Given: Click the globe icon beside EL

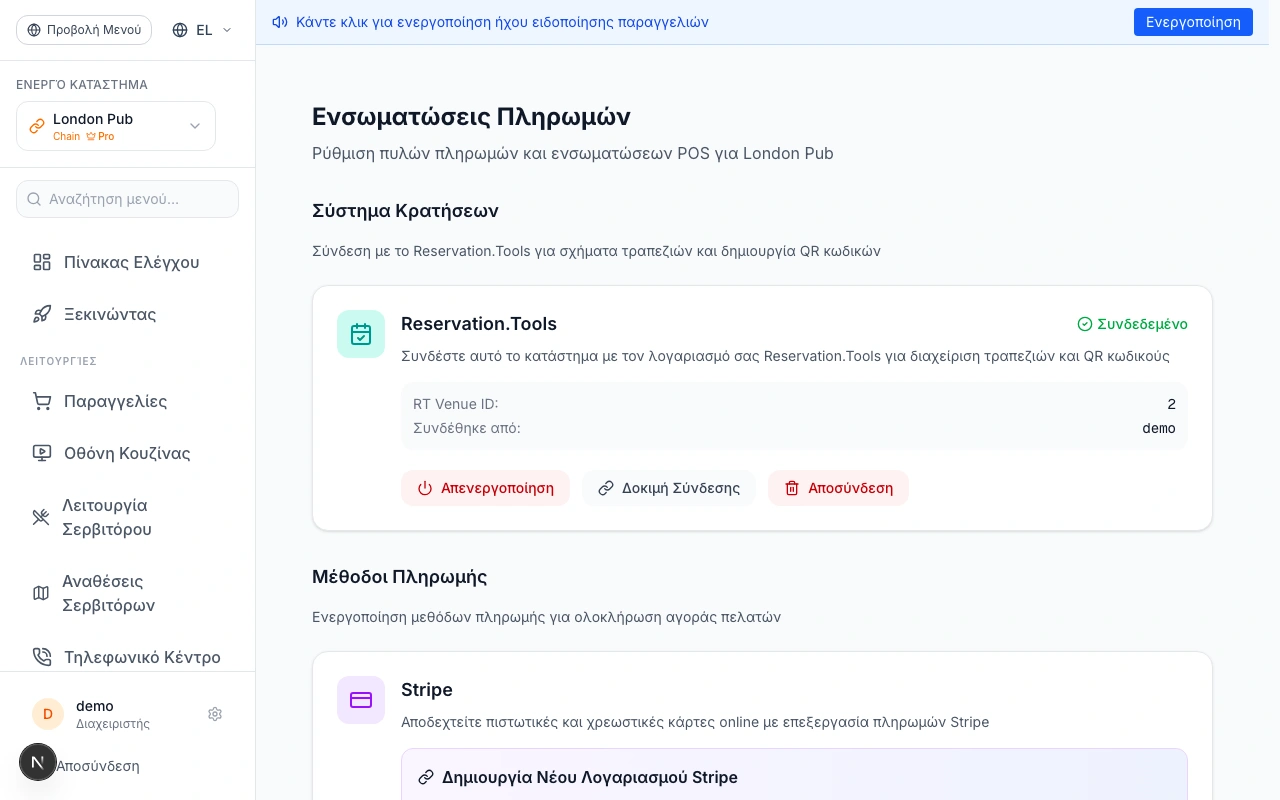Looking at the screenshot, I should (x=180, y=30).
